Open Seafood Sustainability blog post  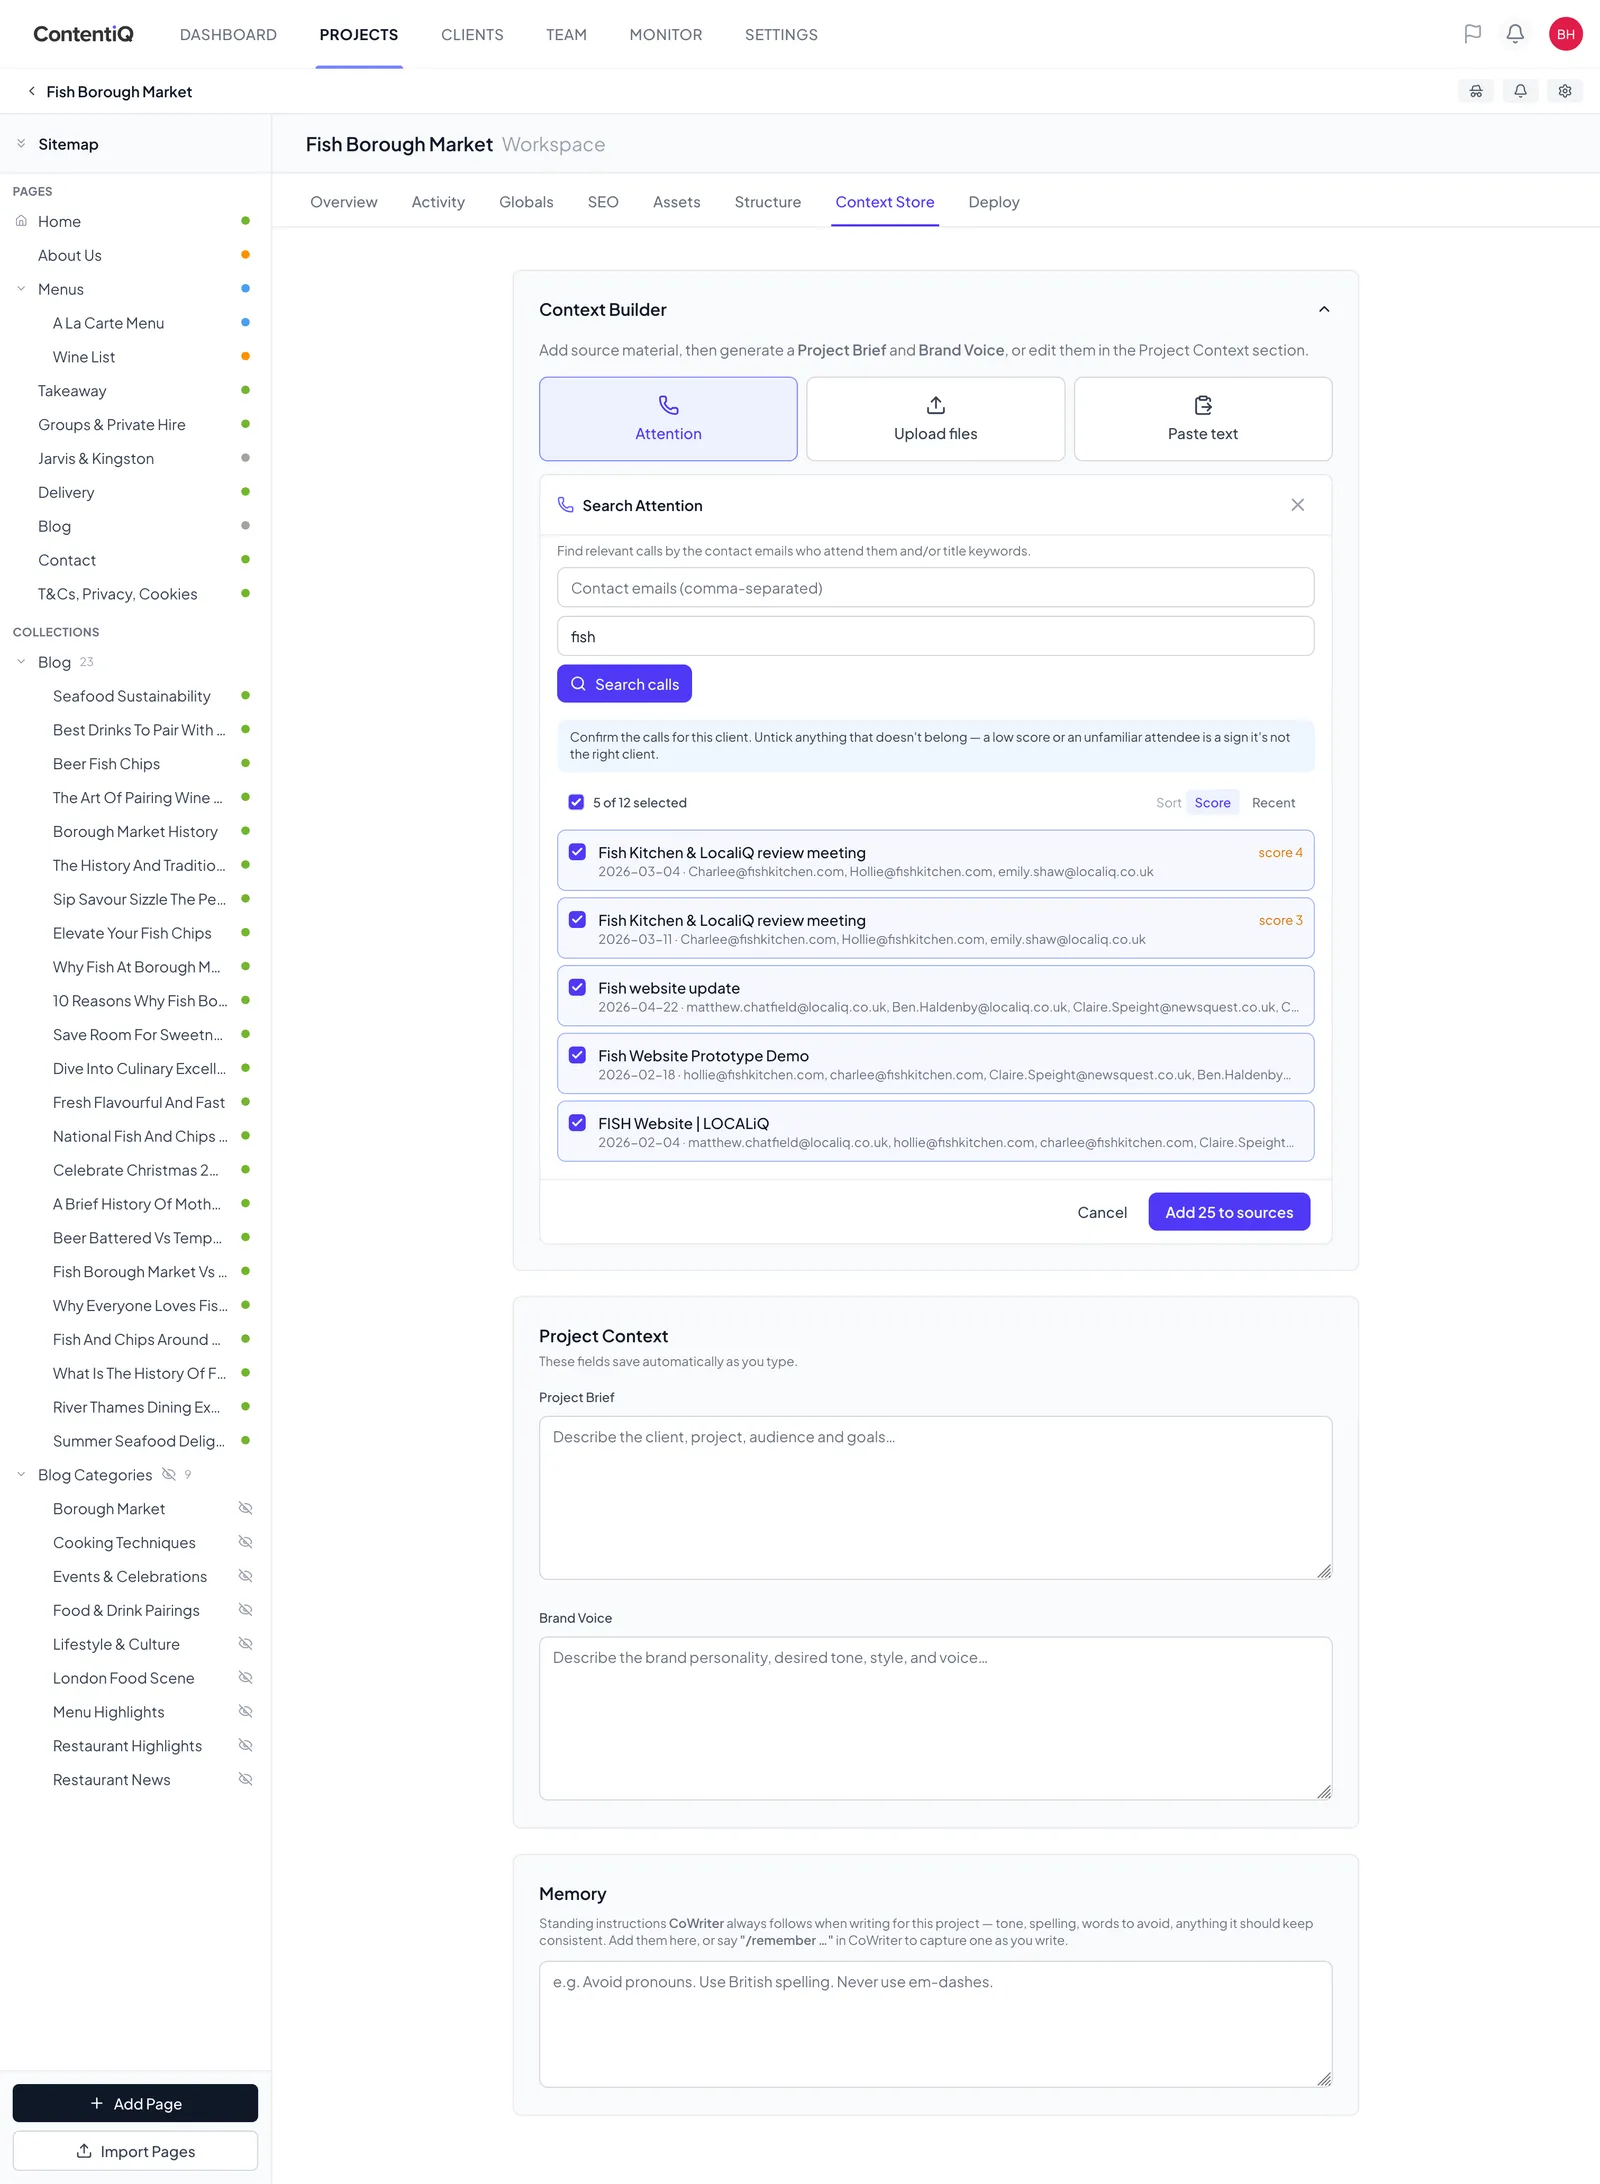pos(132,696)
